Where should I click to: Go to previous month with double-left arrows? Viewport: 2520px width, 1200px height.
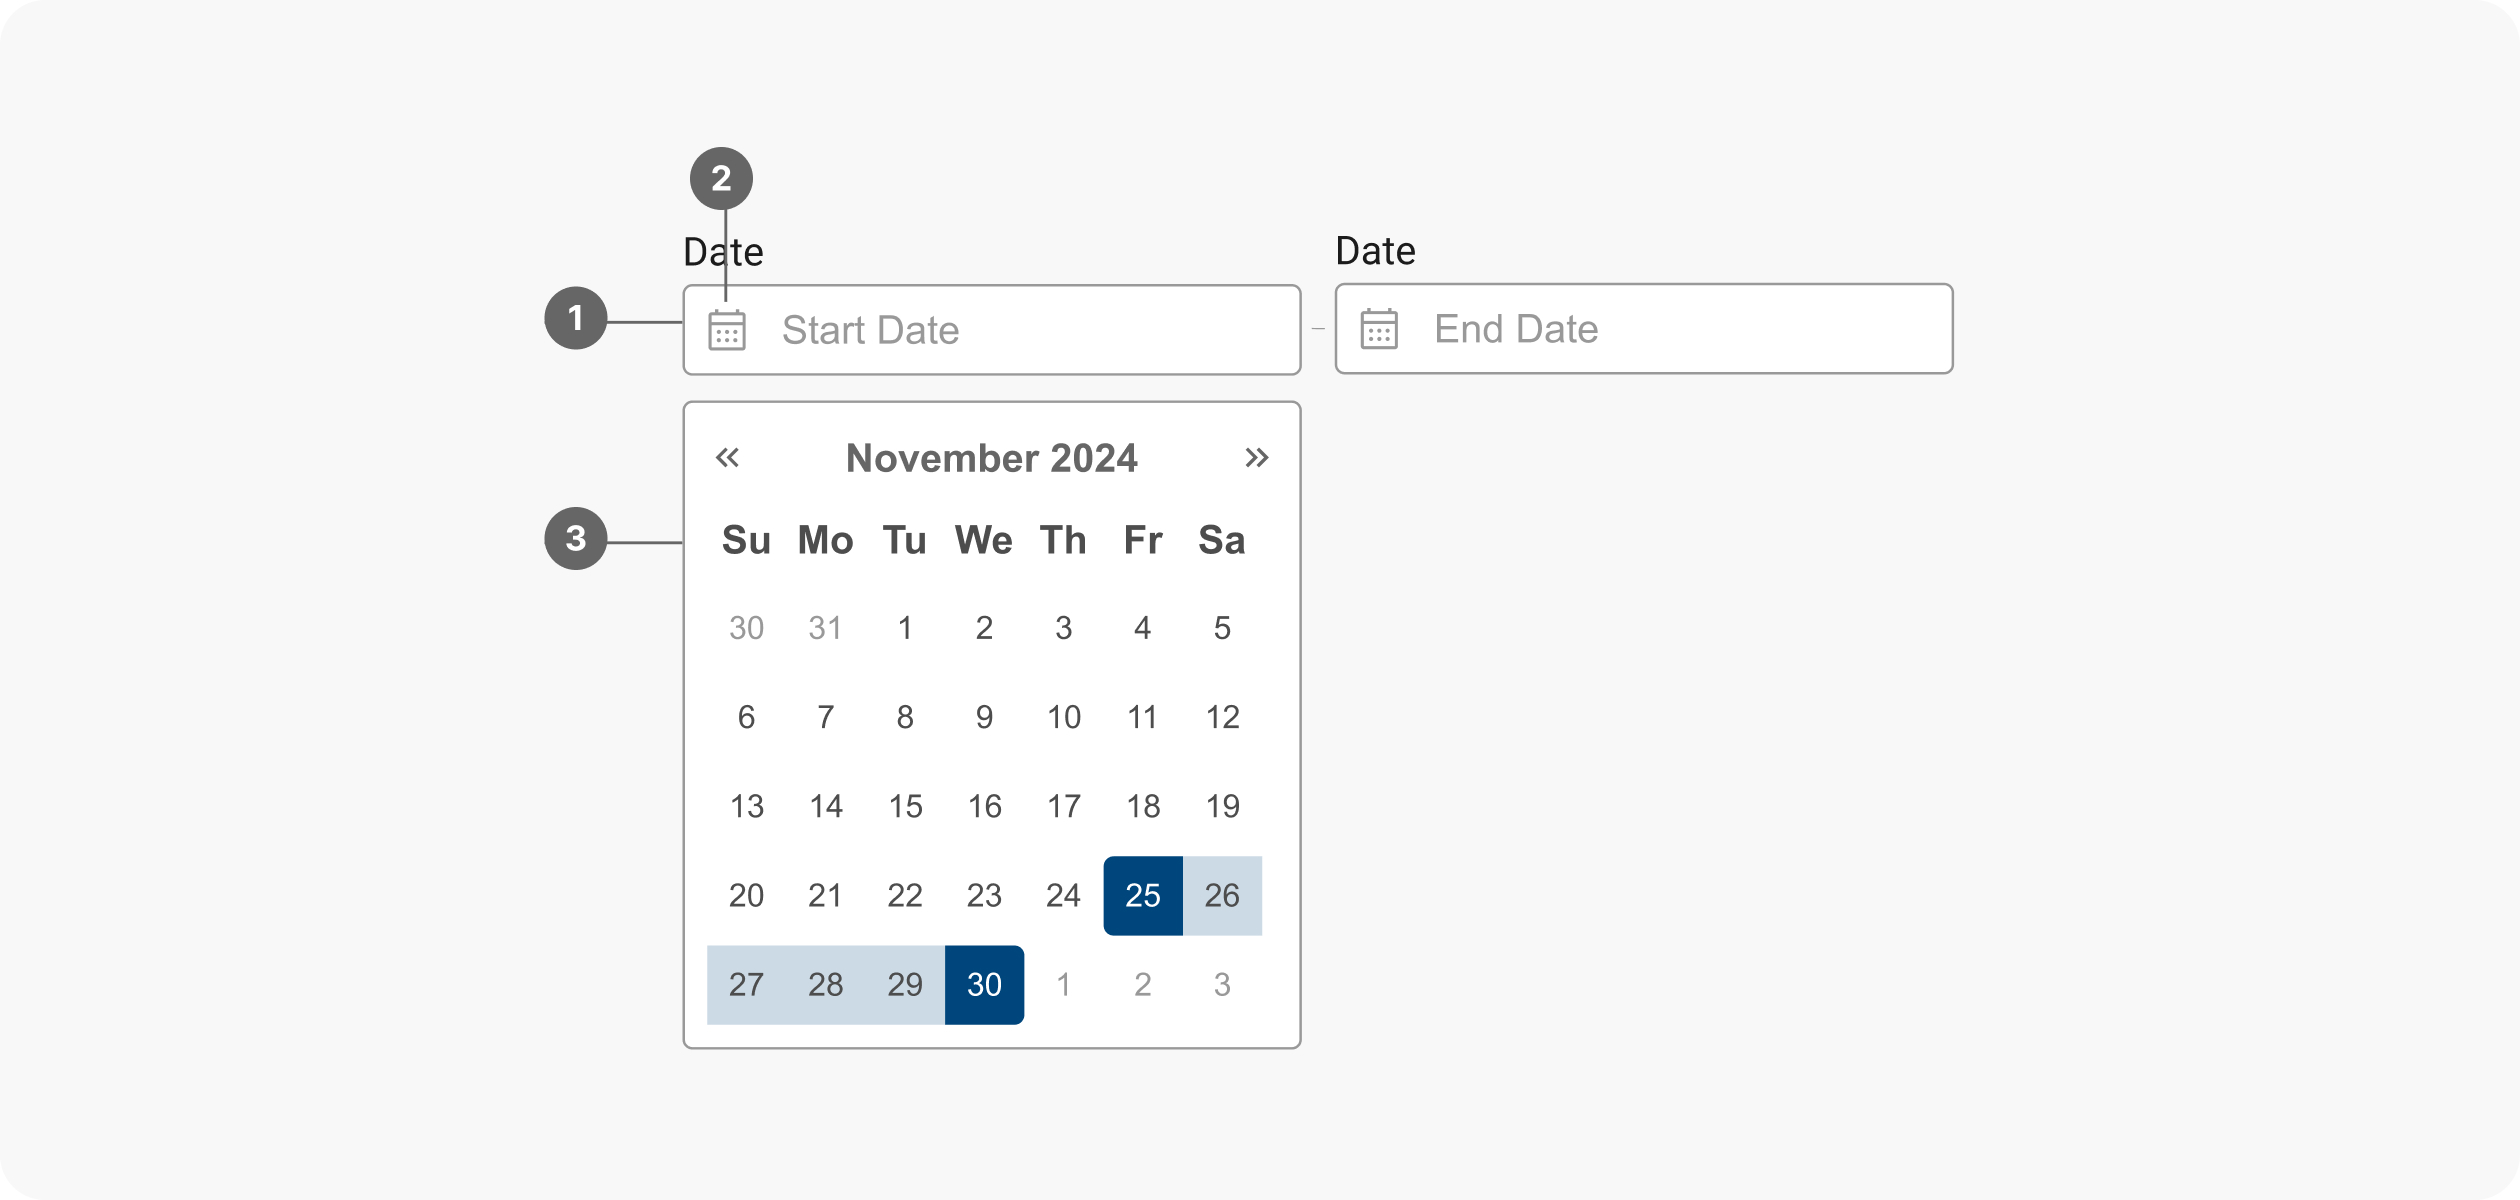coord(727,458)
